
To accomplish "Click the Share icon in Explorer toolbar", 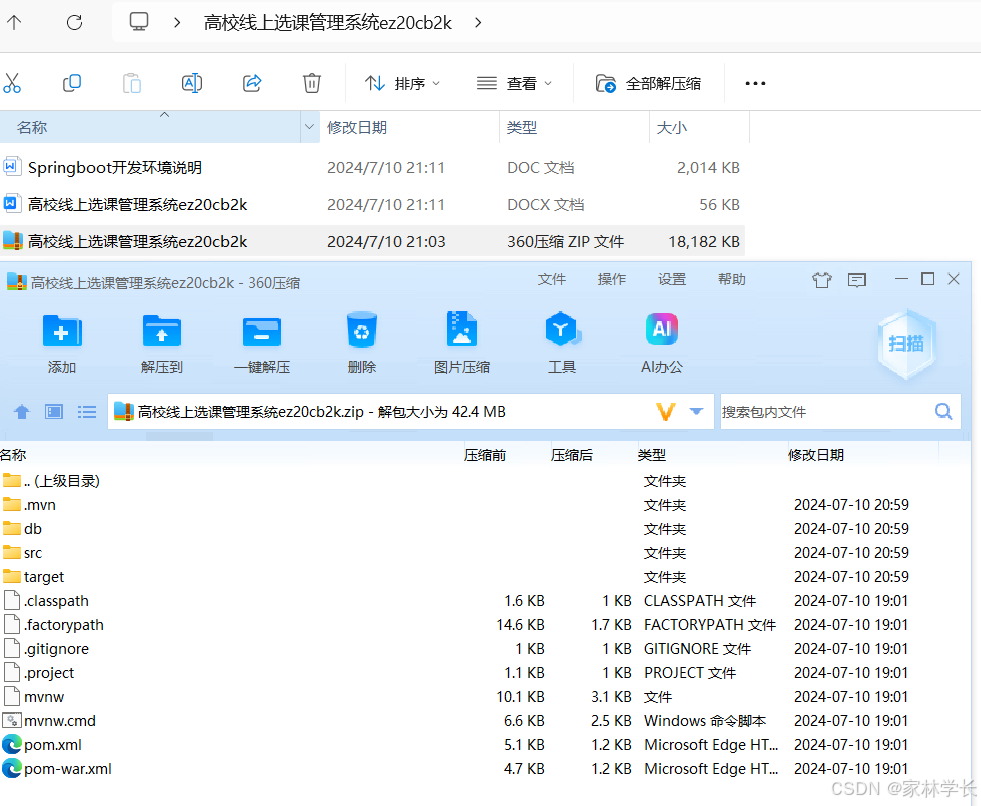I will tap(252, 83).
